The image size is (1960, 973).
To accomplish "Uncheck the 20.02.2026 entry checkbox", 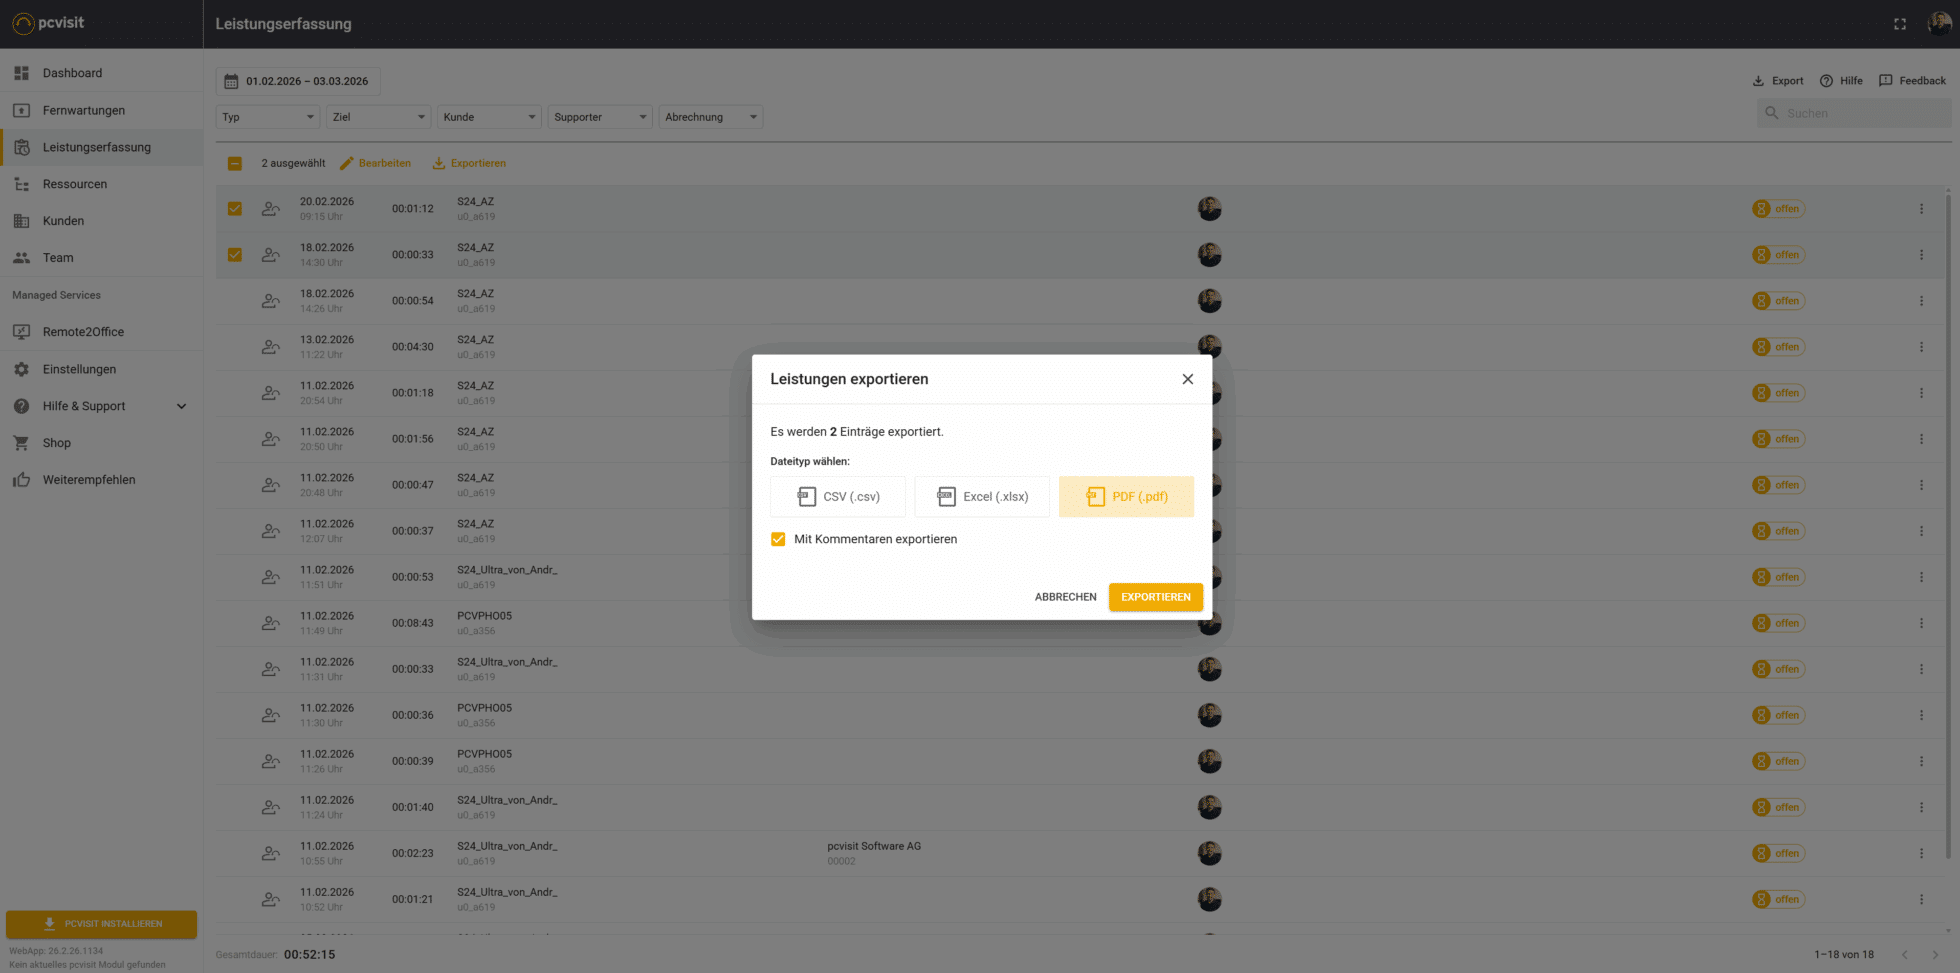I will pyautogui.click(x=235, y=209).
